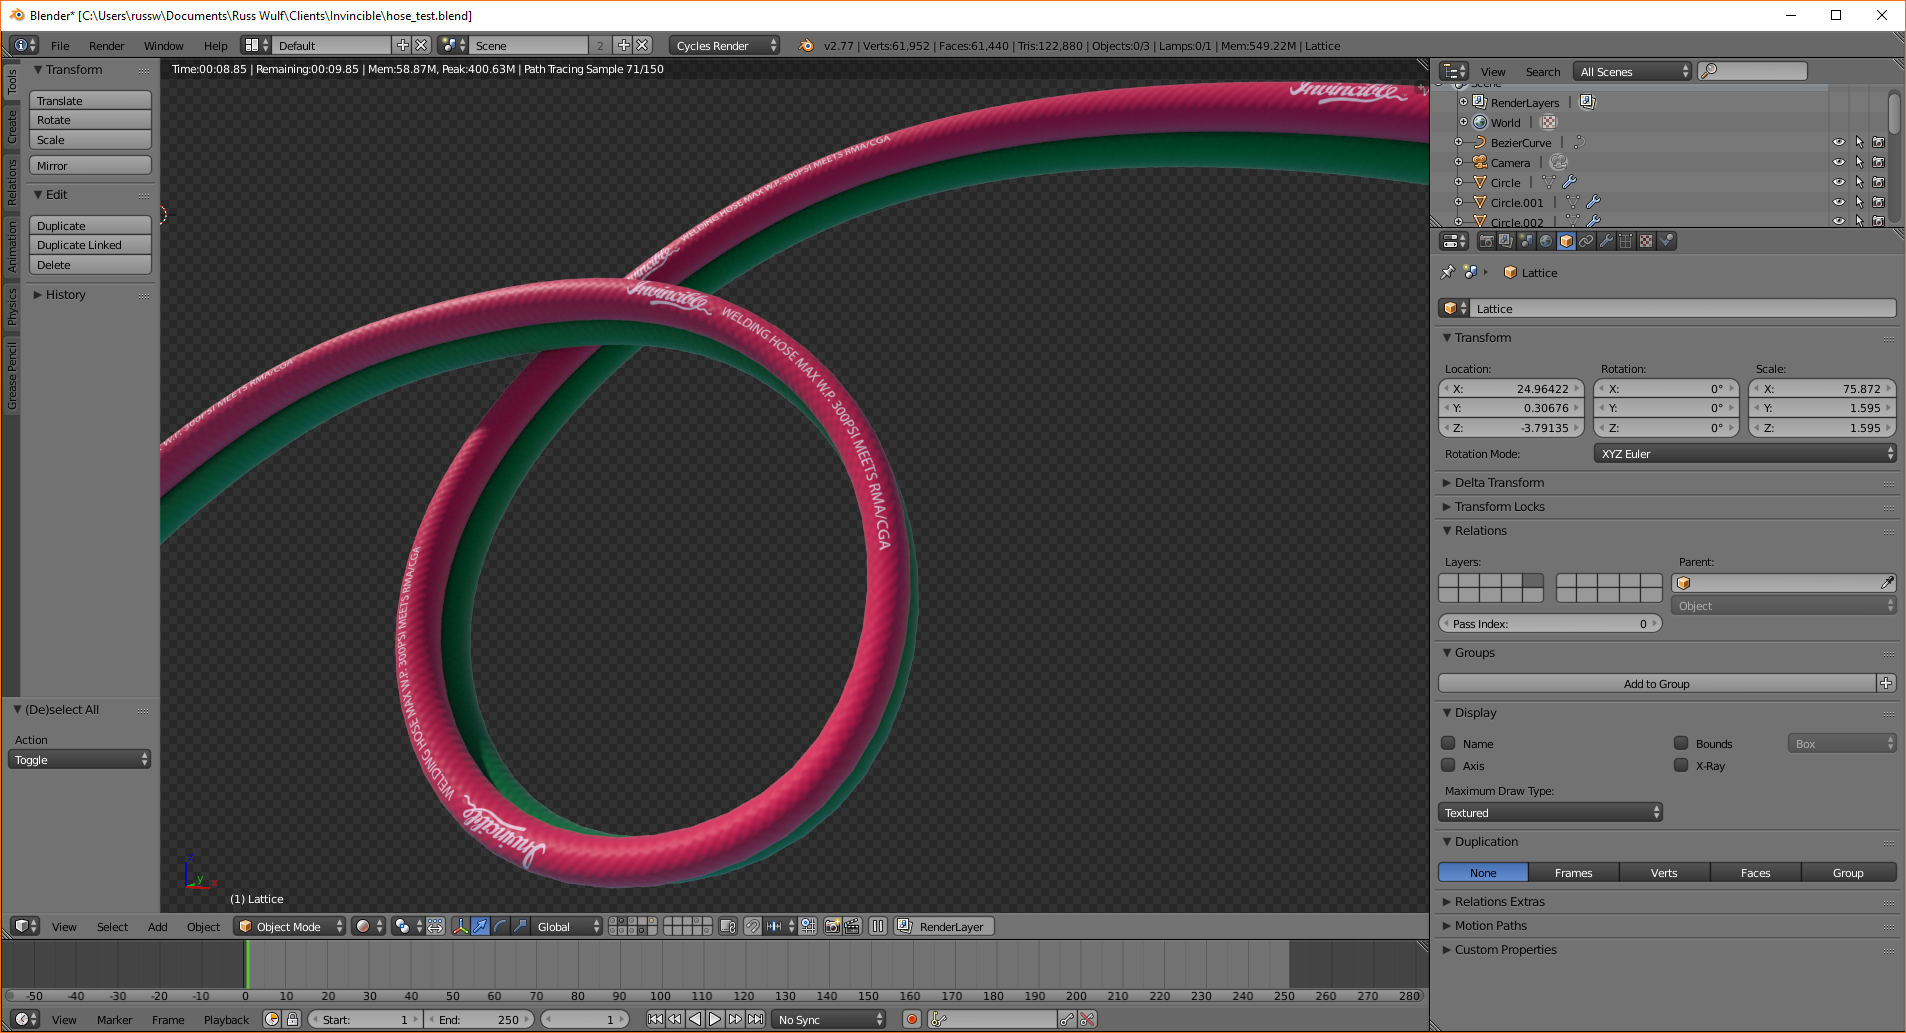Toggle renderability of Camera in outliner

click(1879, 162)
